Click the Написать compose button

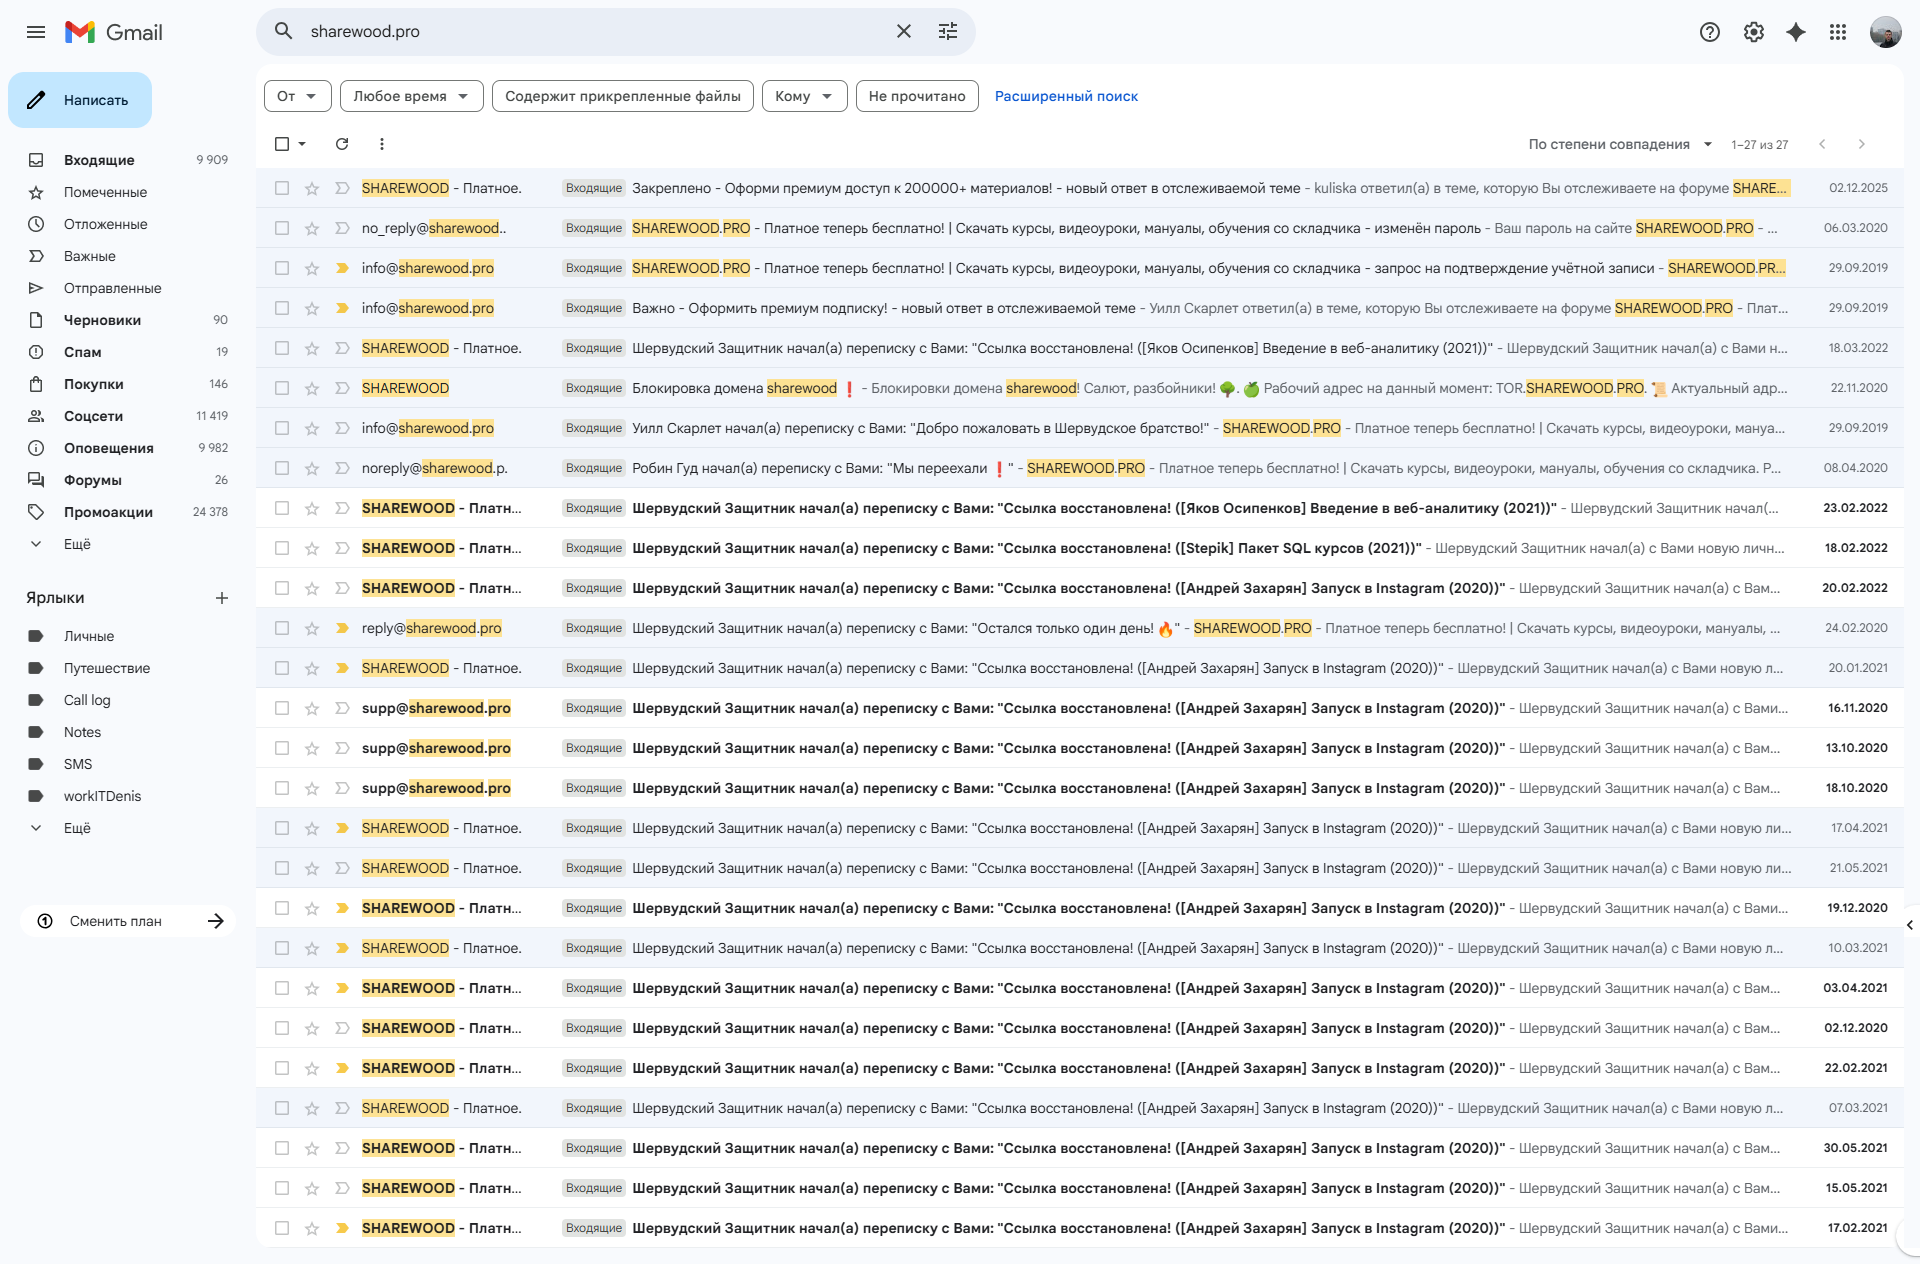point(80,100)
